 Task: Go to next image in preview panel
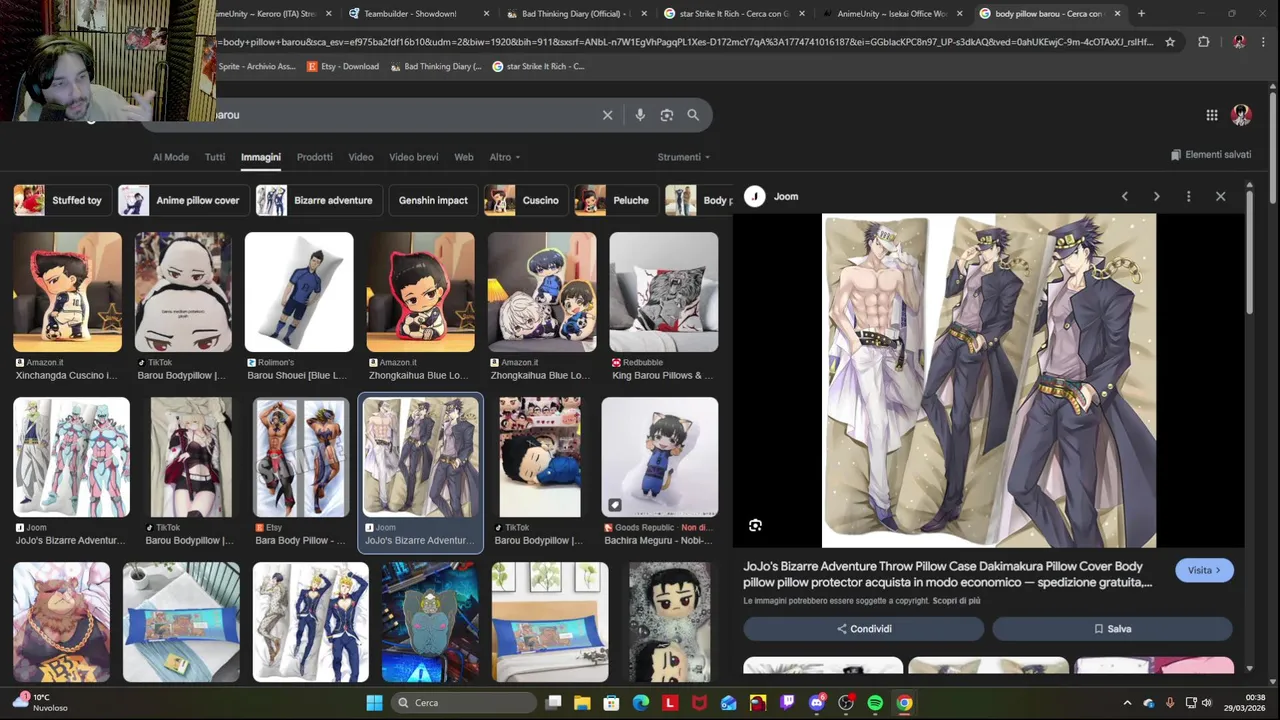pos(1157,197)
